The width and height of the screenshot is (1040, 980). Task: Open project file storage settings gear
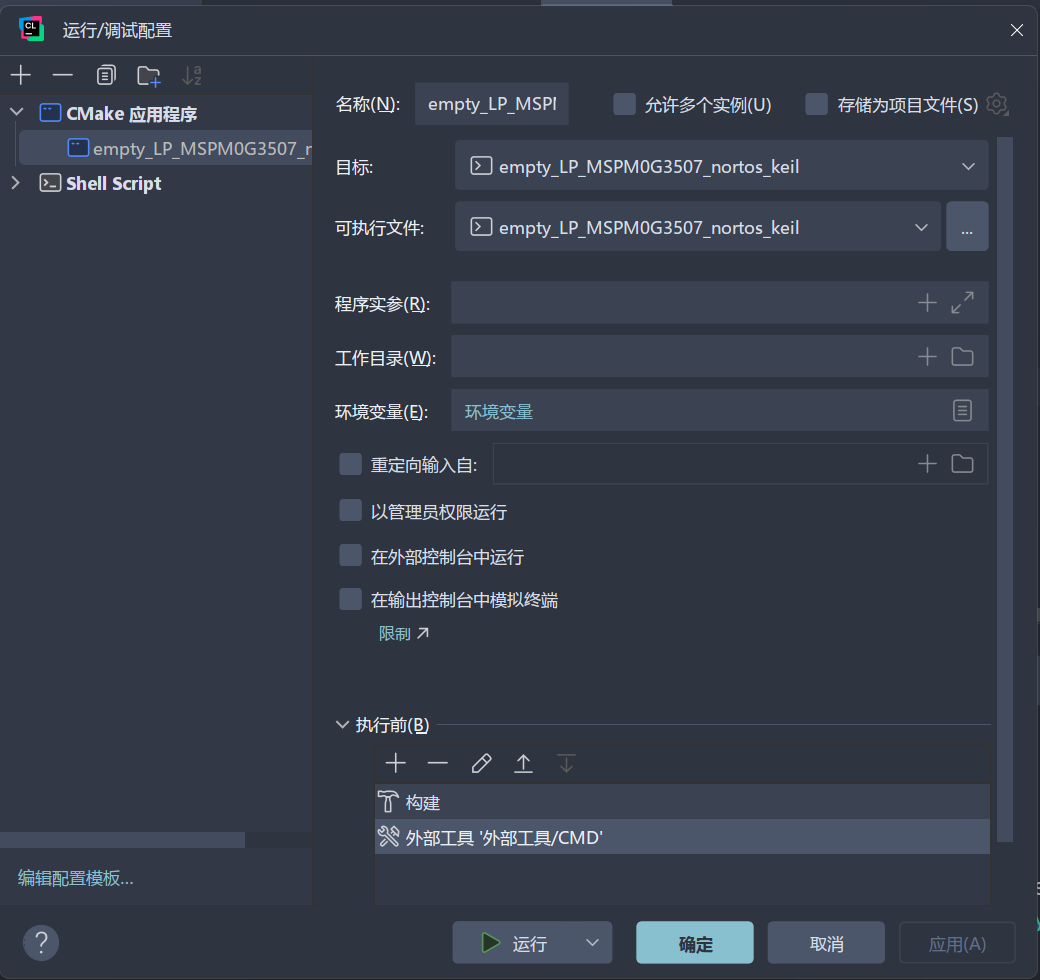tap(997, 104)
